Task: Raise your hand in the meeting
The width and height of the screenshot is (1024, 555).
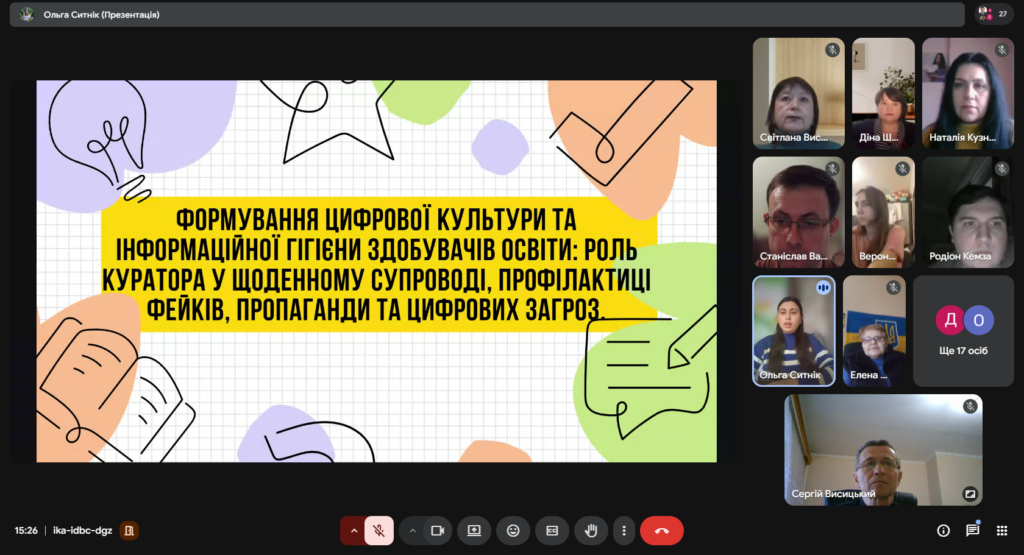Action: 590,530
